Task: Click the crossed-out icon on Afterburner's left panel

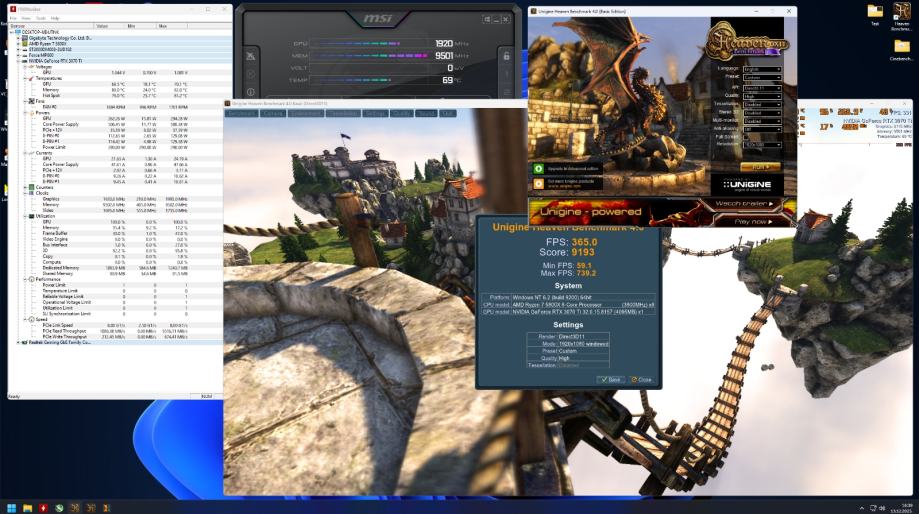Action: tap(251, 56)
